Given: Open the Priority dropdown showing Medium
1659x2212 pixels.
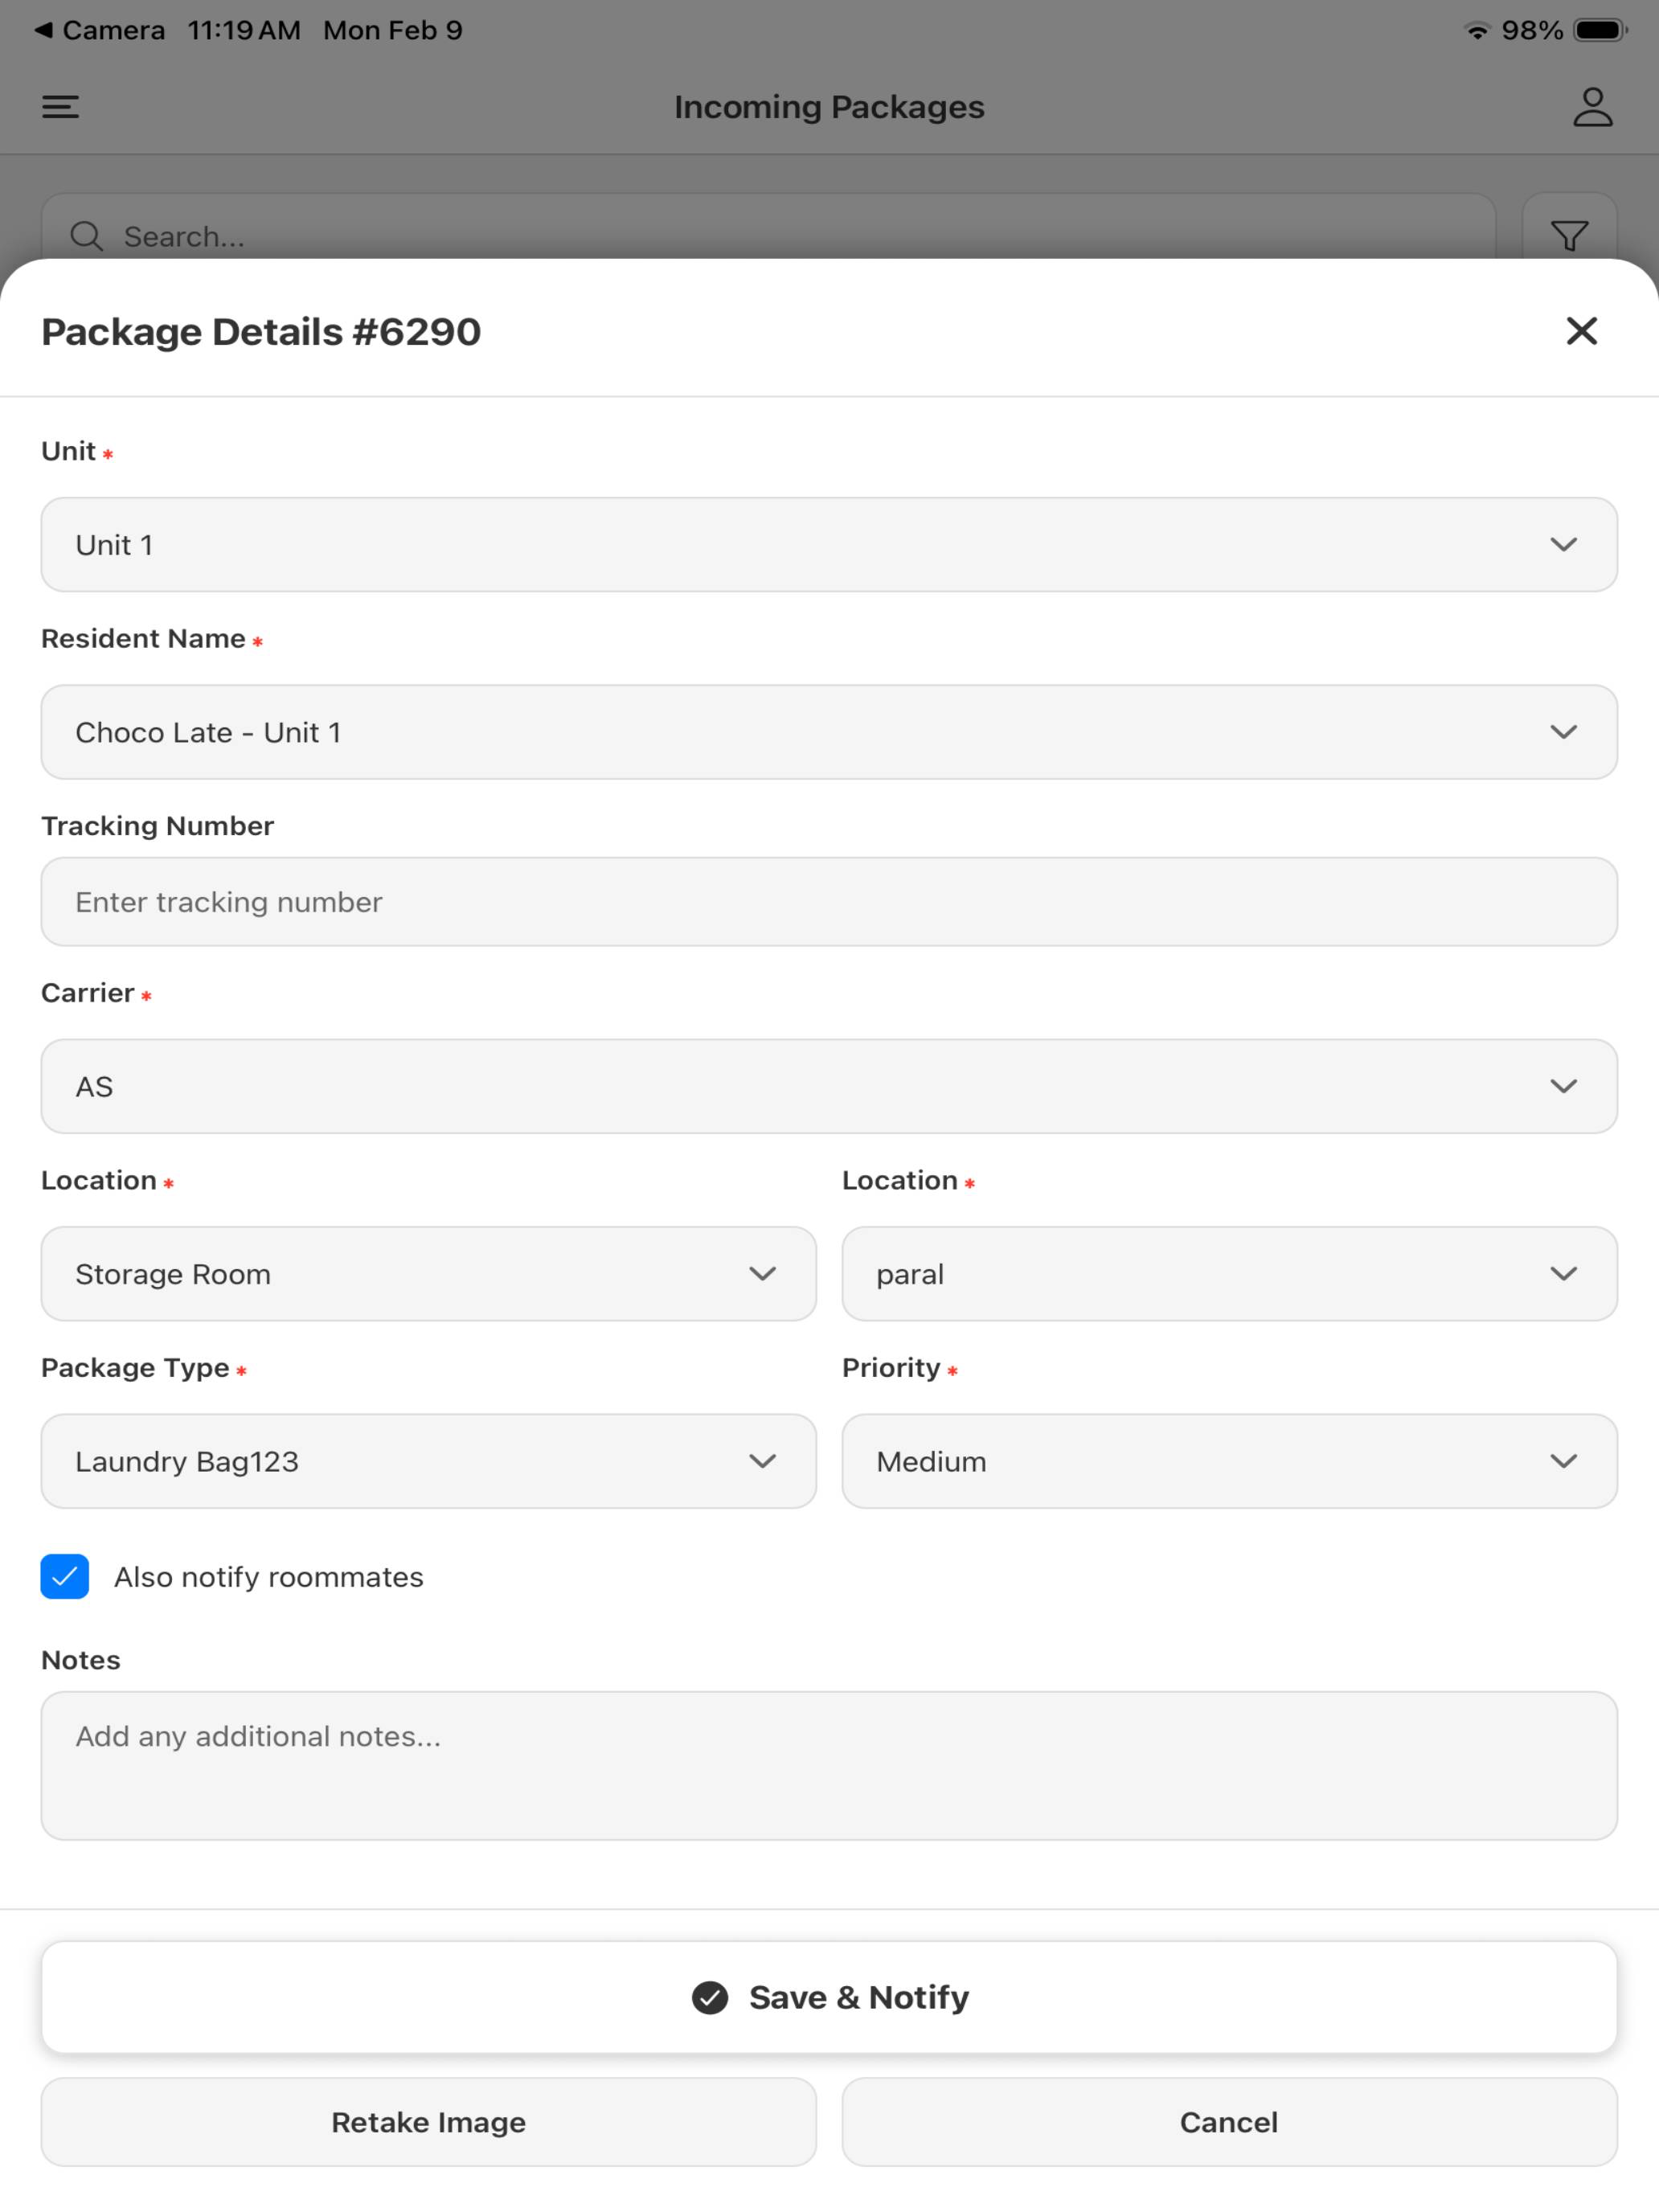Looking at the screenshot, I should (1229, 1461).
